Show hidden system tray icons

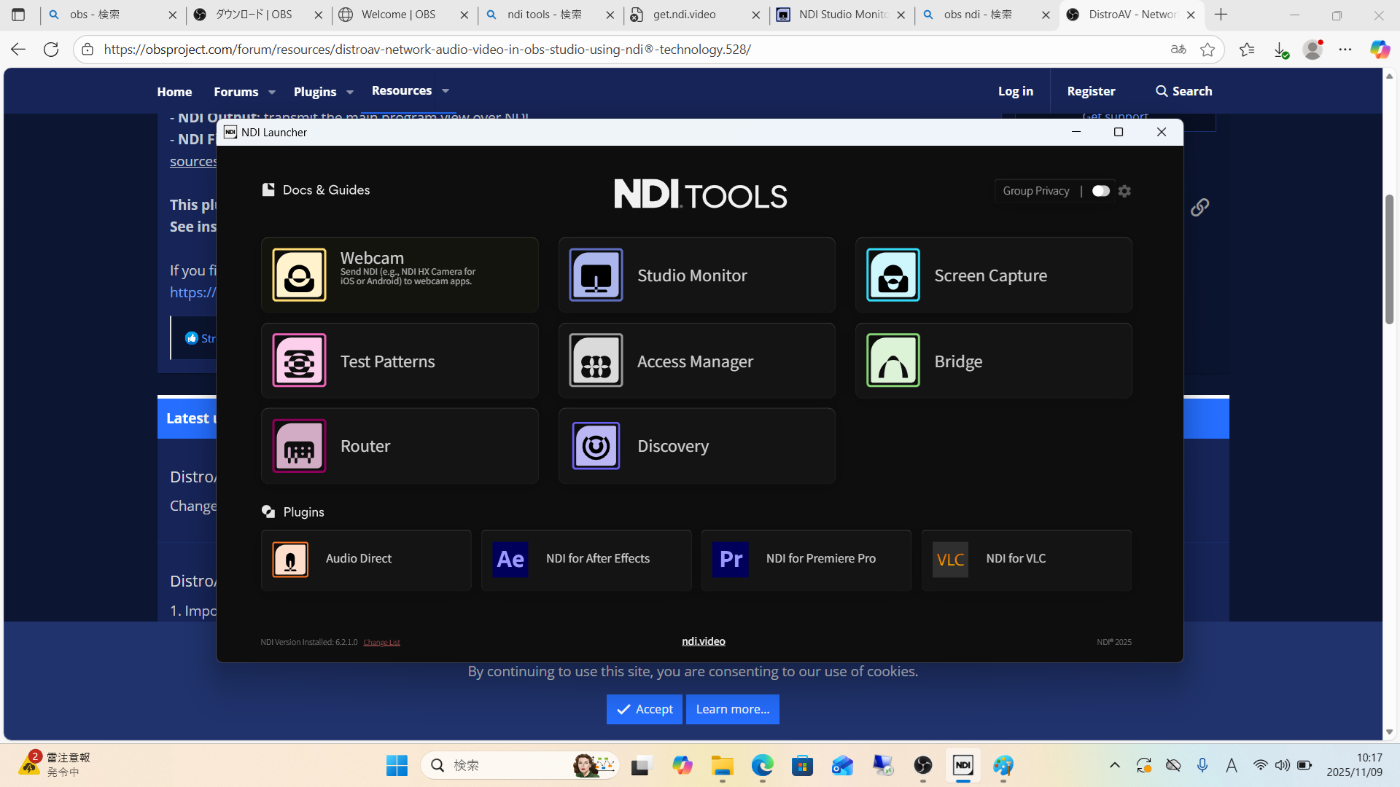[1115, 765]
